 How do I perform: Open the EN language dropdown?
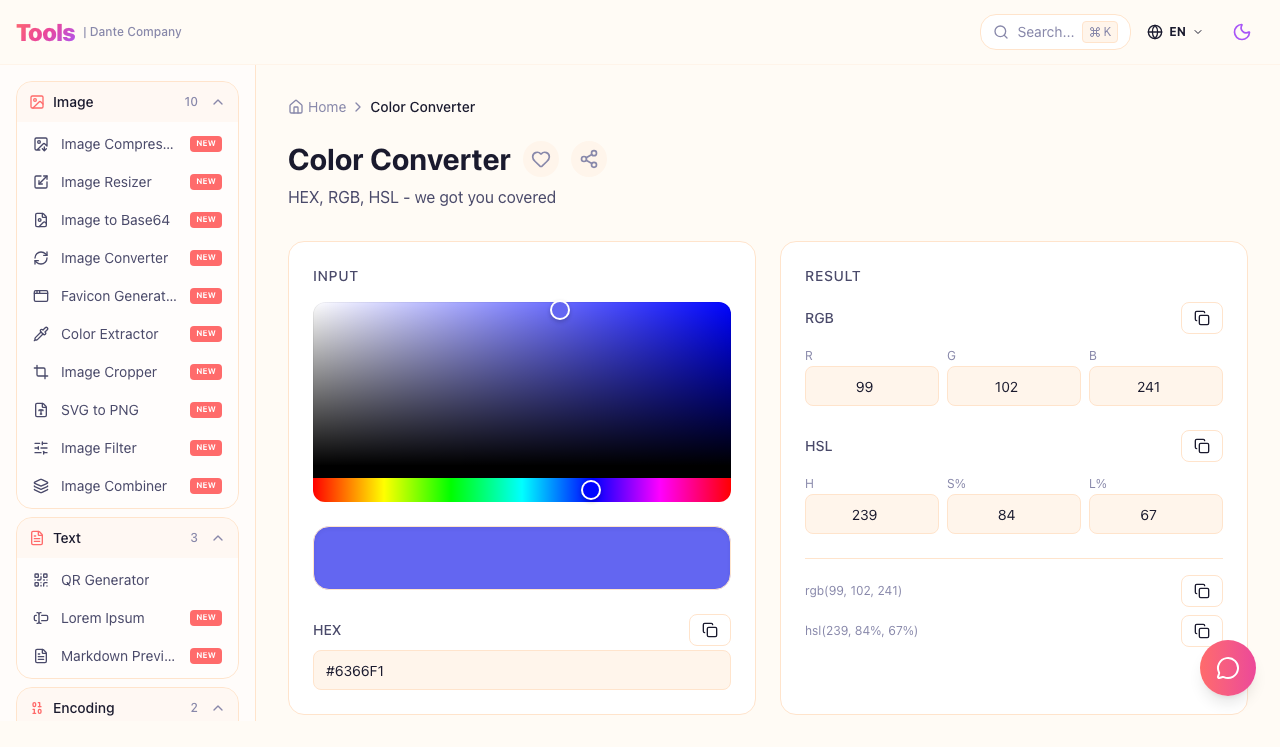pyautogui.click(x=1175, y=31)
